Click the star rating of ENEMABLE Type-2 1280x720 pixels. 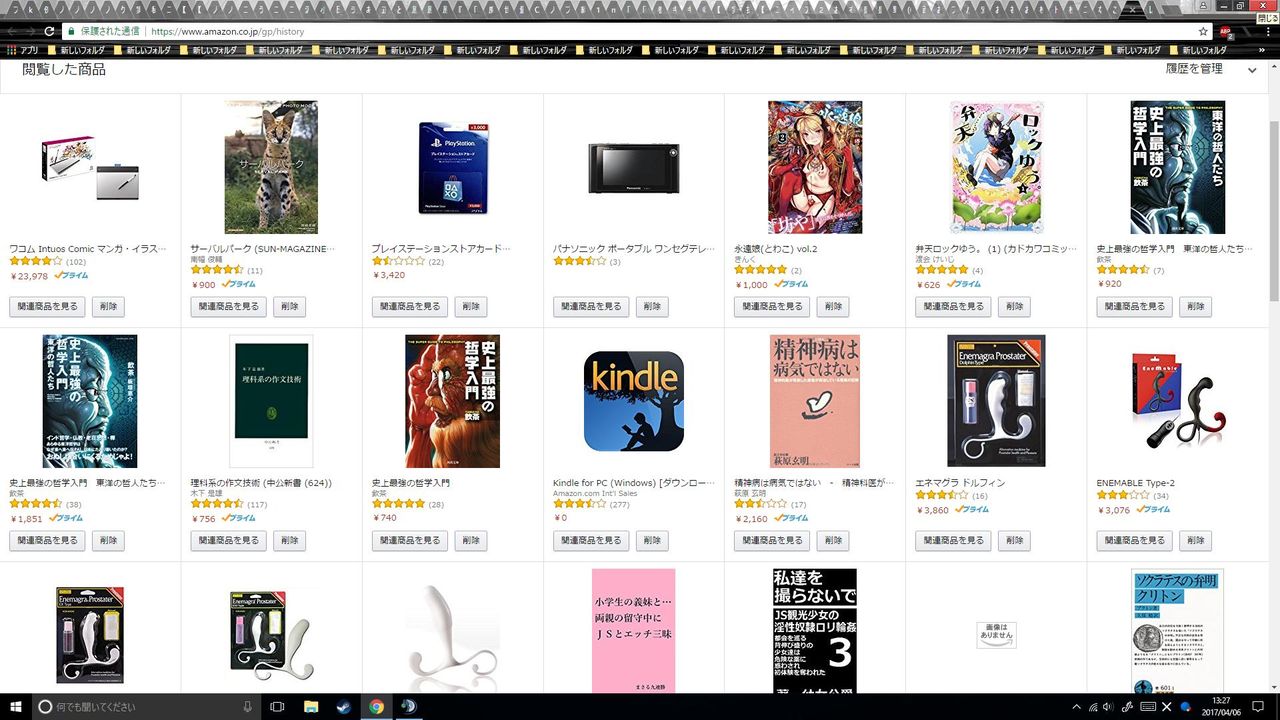1123,496
